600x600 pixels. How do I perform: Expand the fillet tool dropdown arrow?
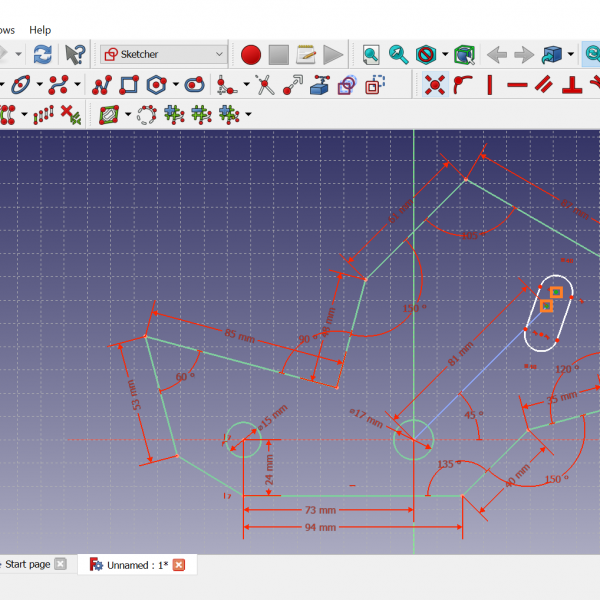[247, 85]
